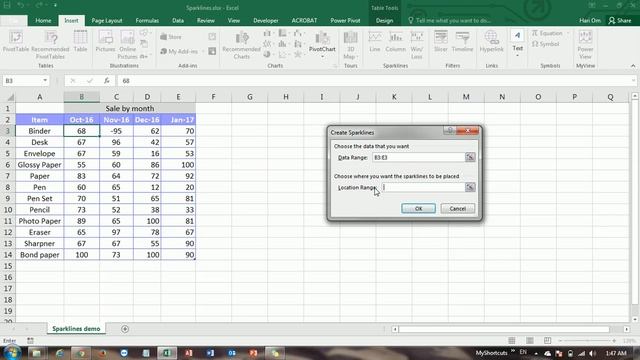Open Charts group dialog launcher
640x360 pixels.
[x=335, y=66]
